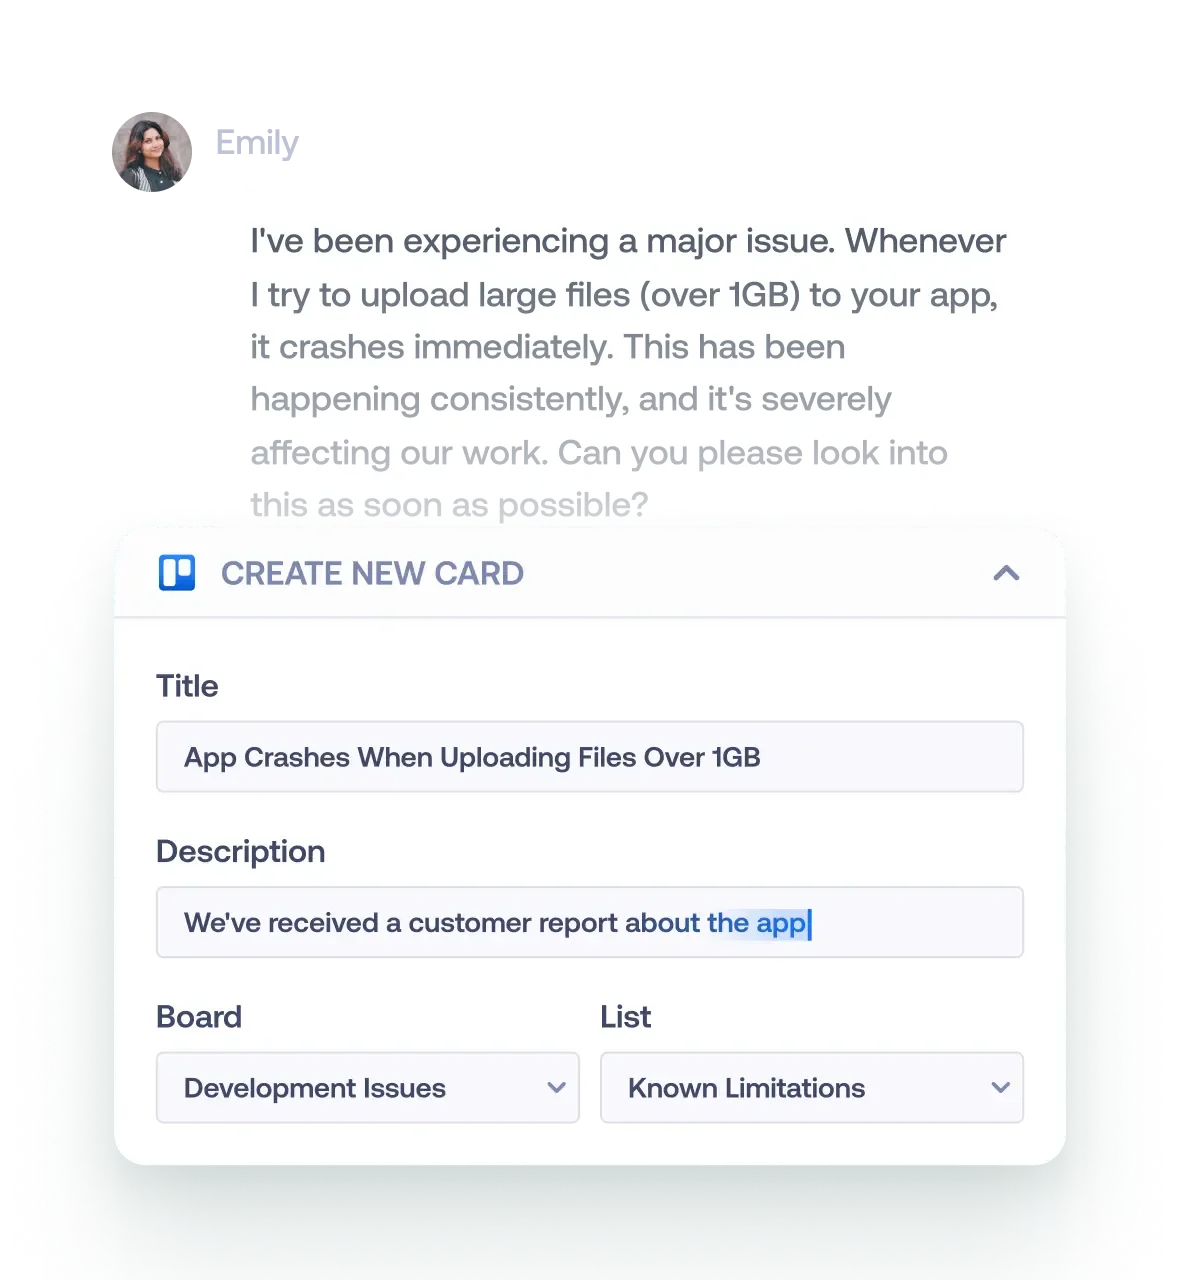The image size is (1180, 1280).
Task: Click the Description field label
Action: (x=241, y=851)
